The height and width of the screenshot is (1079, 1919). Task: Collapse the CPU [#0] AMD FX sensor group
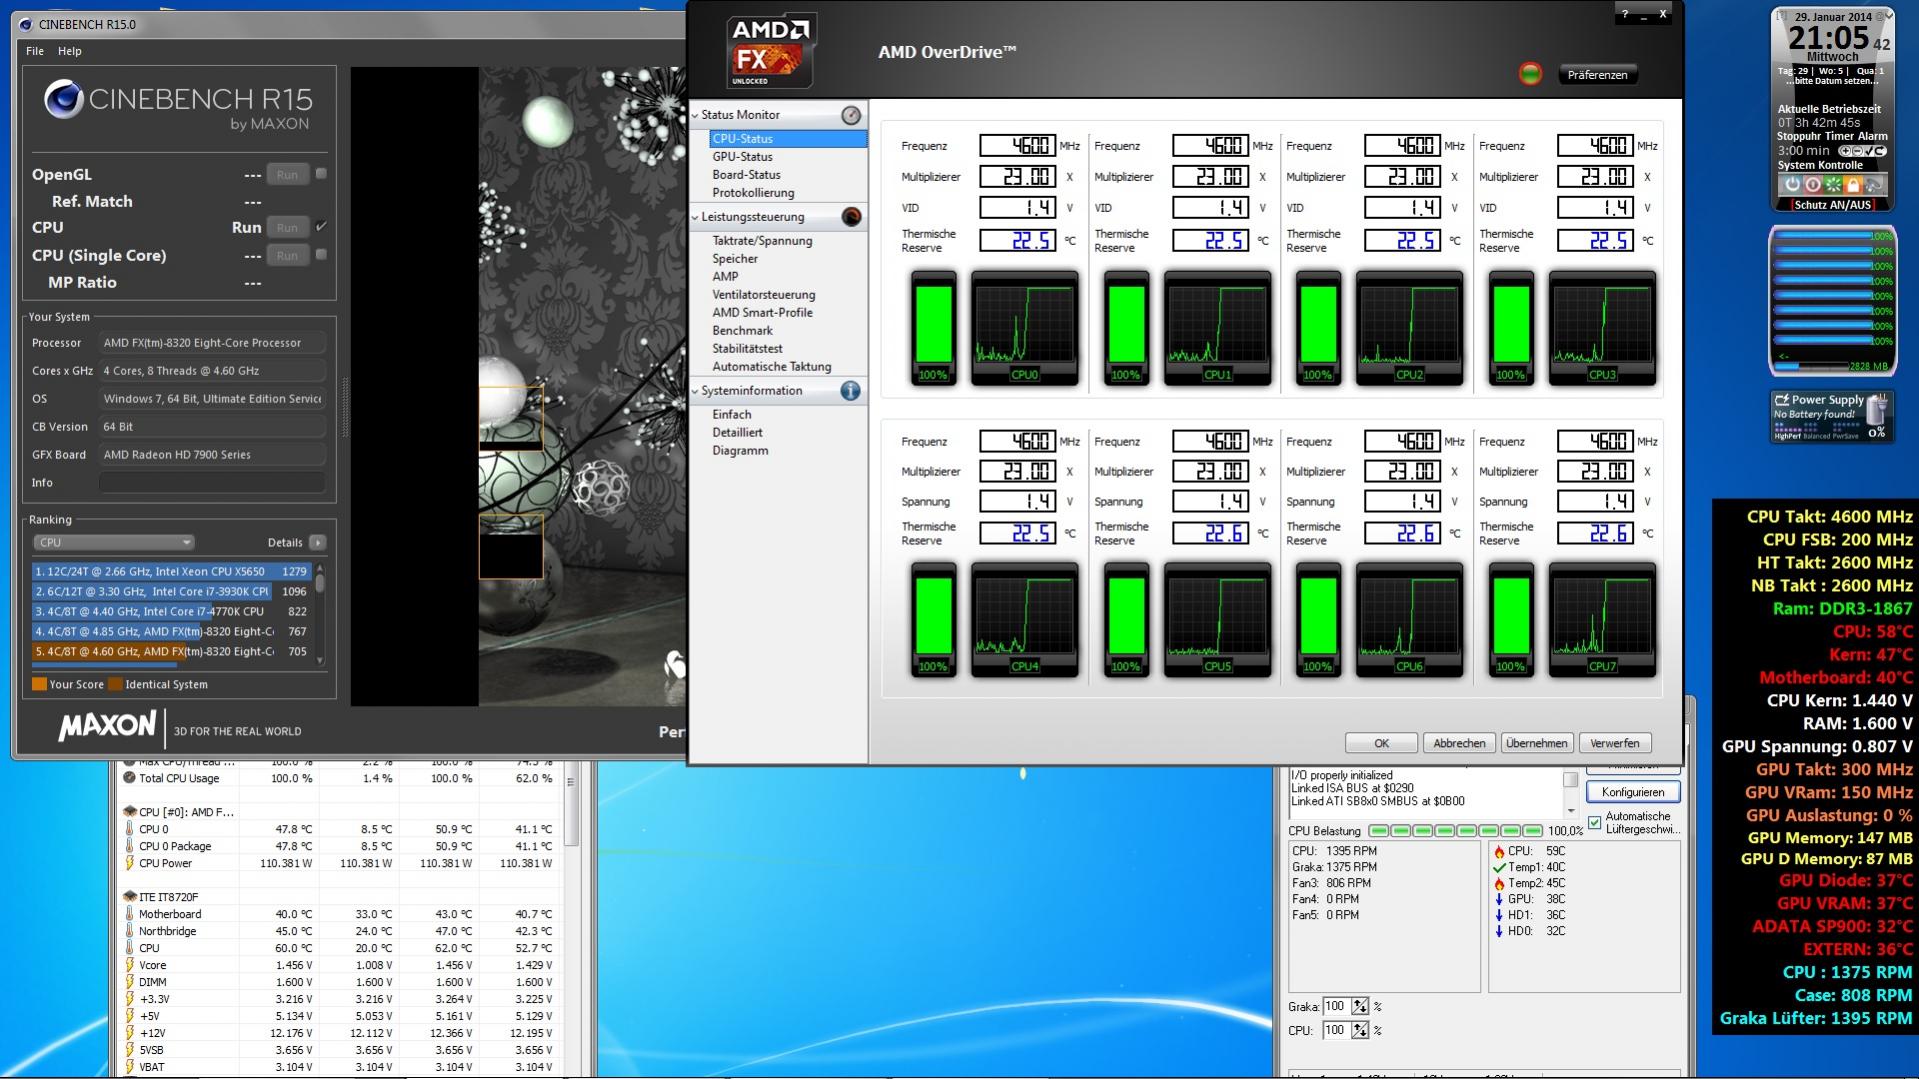click(129, 812)
